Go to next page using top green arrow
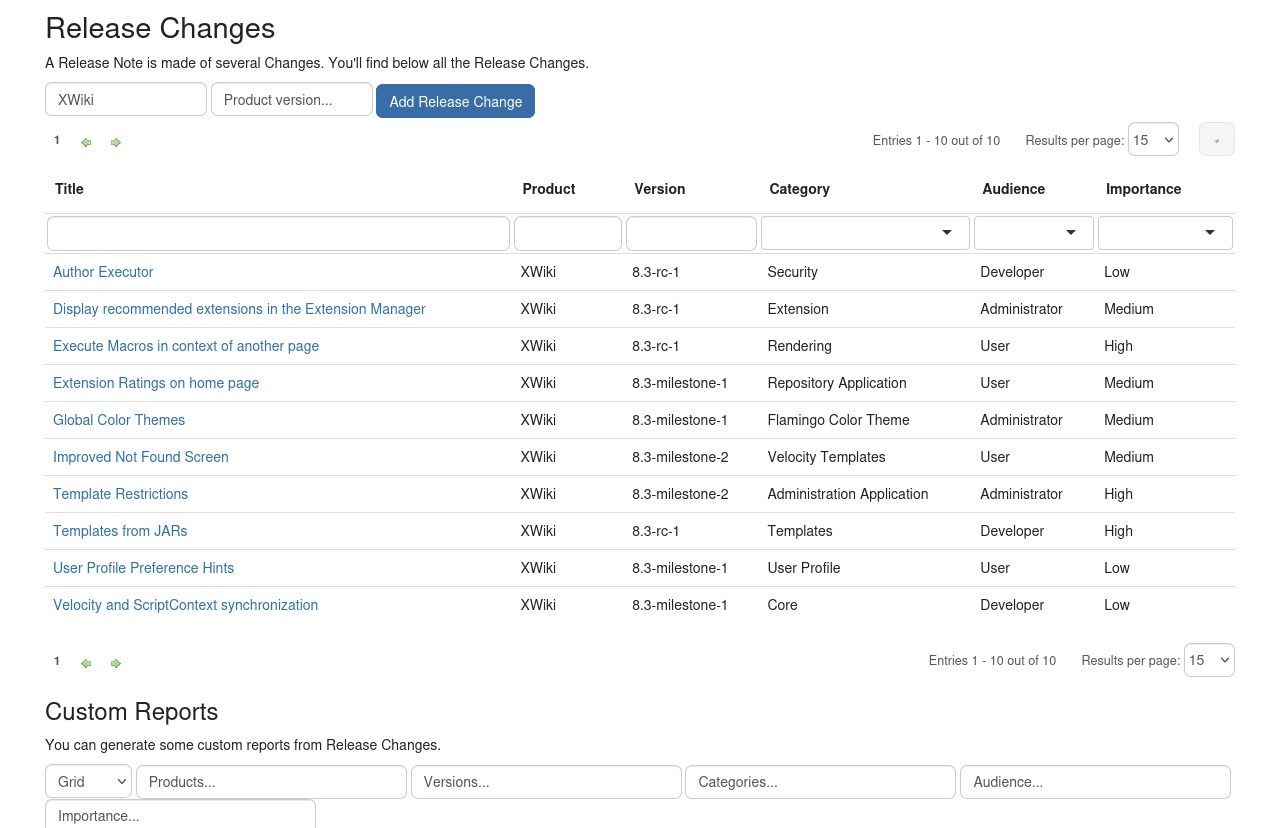Screen dimensions: 1280x828 tap(116, 143)
